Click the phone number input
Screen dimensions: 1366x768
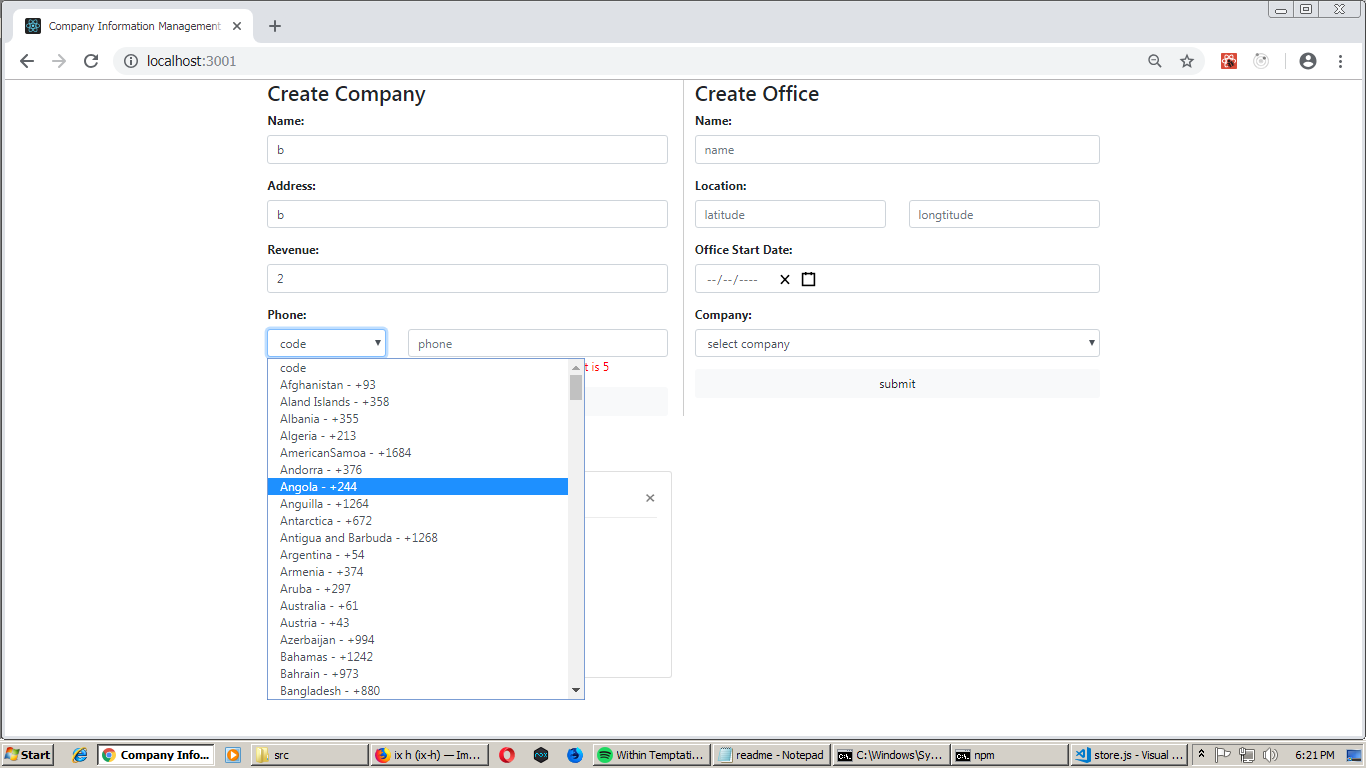click(x=538, y=343)
